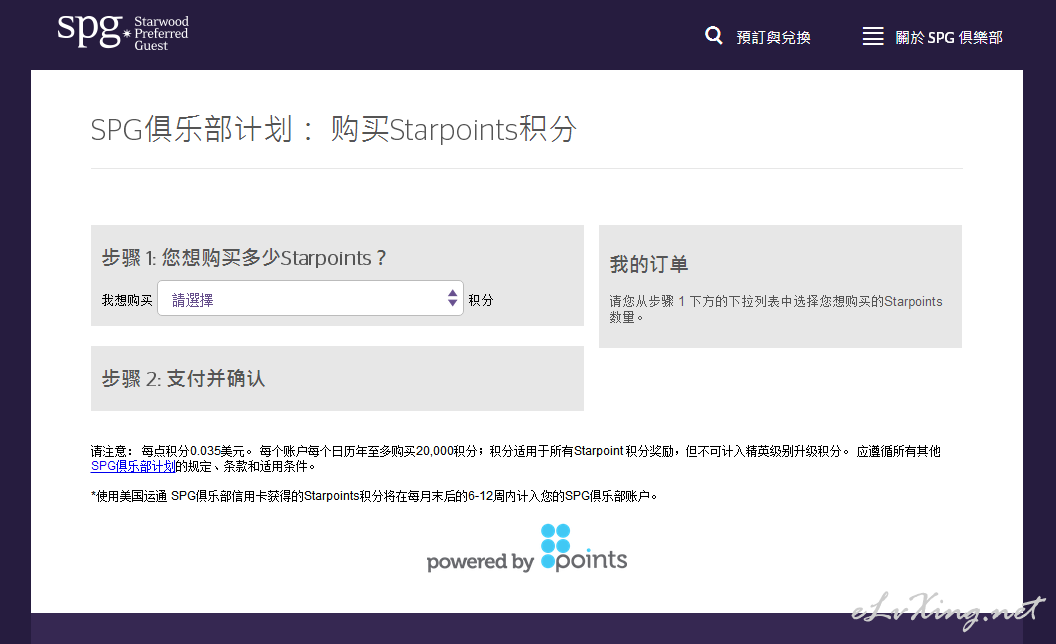
Task: Open the 請選擇 Starpoints amount dropdown
Action: tap(310, 298)
